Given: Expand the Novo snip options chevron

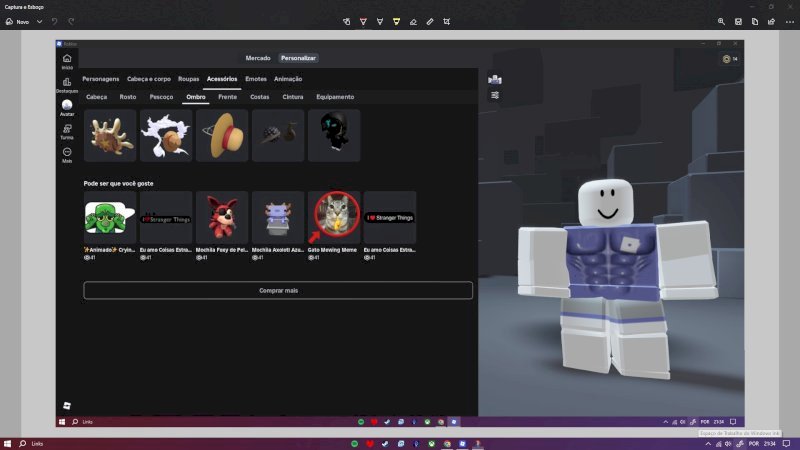Looking at the screenshot, I should pyautogui.click(x=39, y=22).
